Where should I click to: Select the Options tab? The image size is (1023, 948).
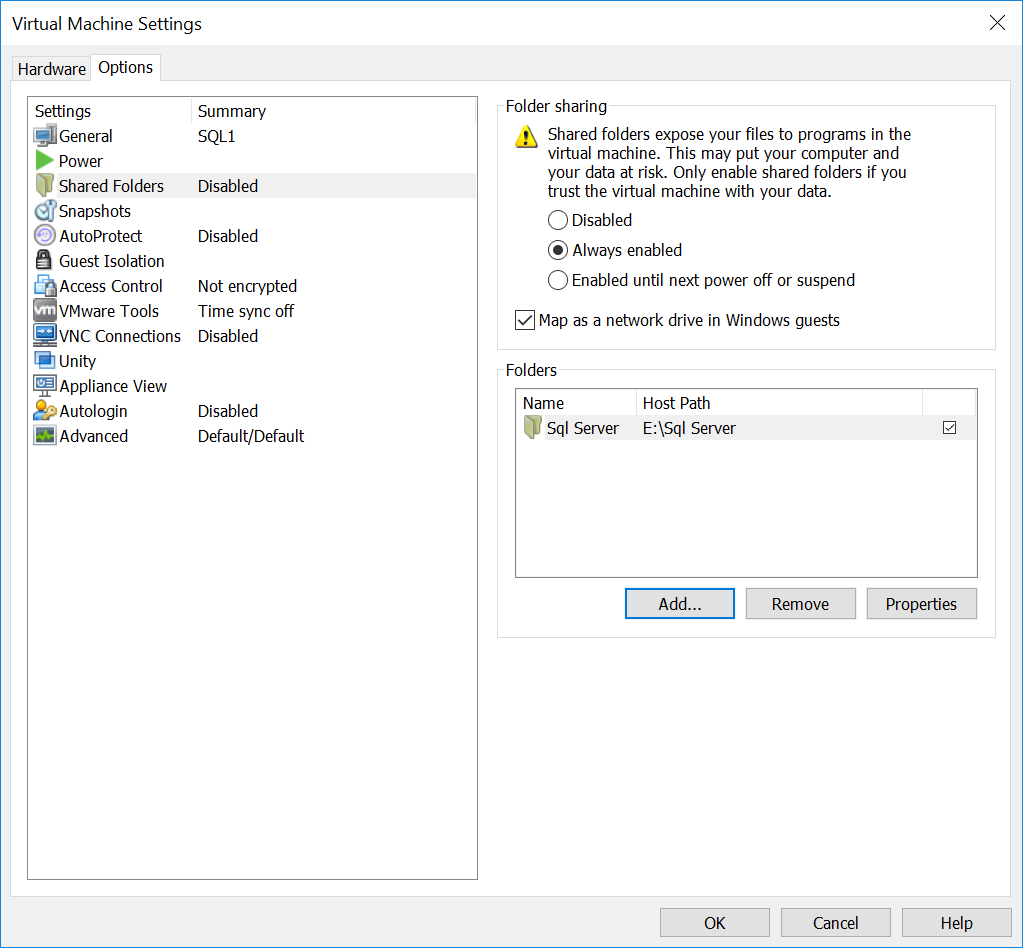click(x=125, y=67)
